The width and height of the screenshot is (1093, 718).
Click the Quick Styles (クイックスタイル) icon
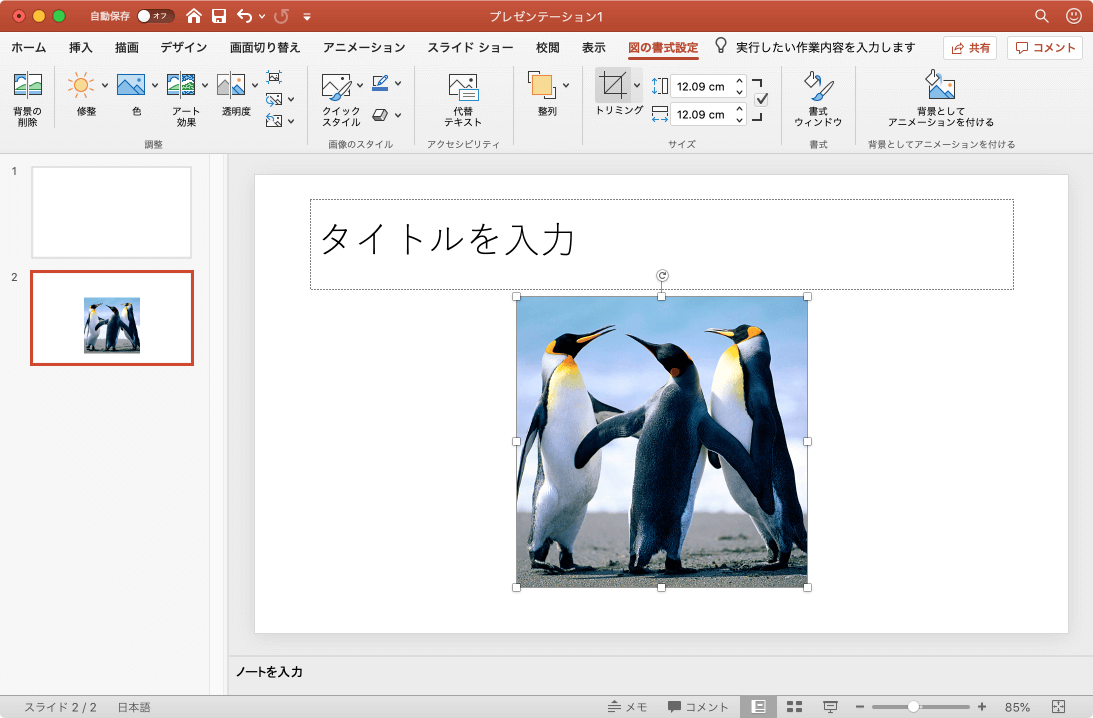click(335, 86)
